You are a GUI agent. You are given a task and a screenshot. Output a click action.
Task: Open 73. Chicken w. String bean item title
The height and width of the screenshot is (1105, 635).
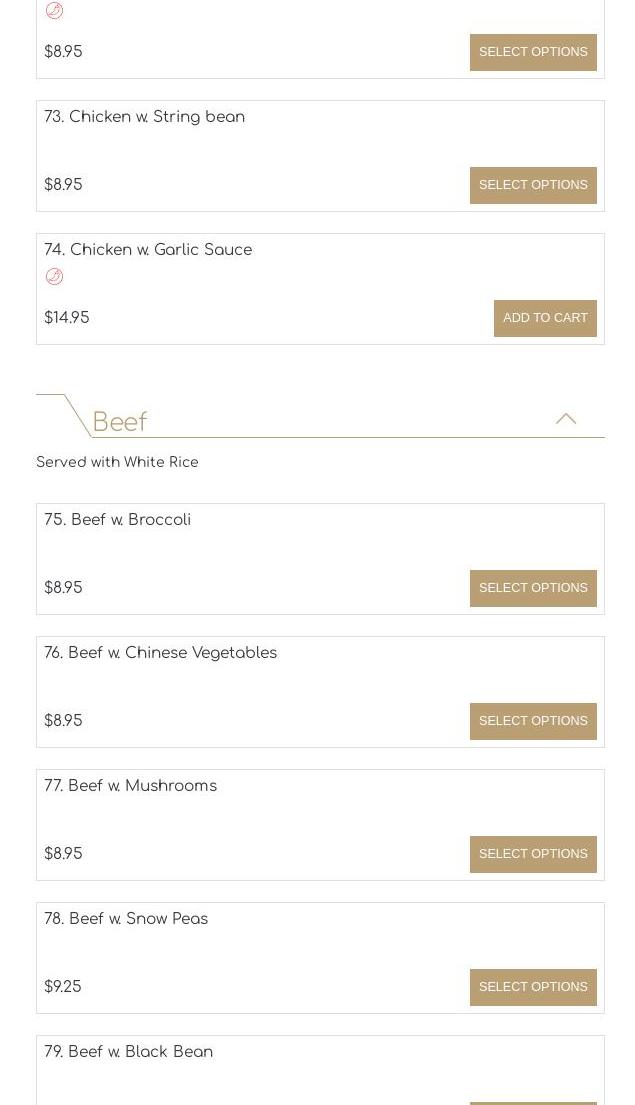tap(144, 117)
